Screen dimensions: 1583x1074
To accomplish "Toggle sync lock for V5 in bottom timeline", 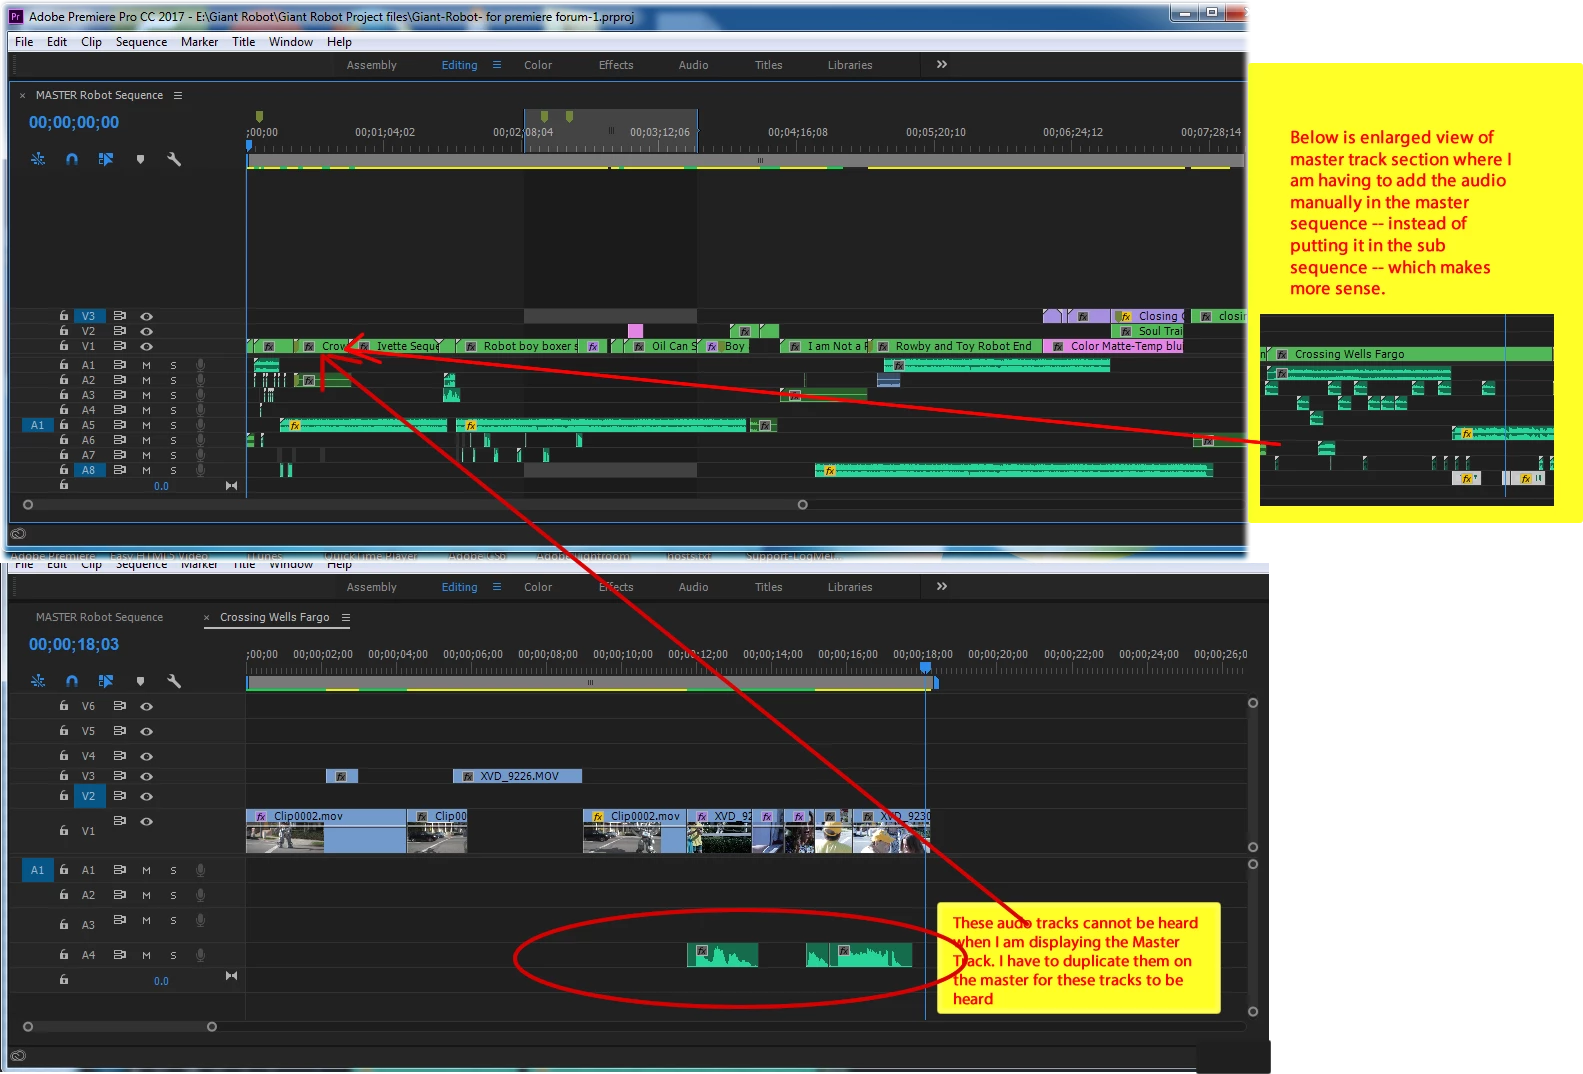I will coord(120,731).
